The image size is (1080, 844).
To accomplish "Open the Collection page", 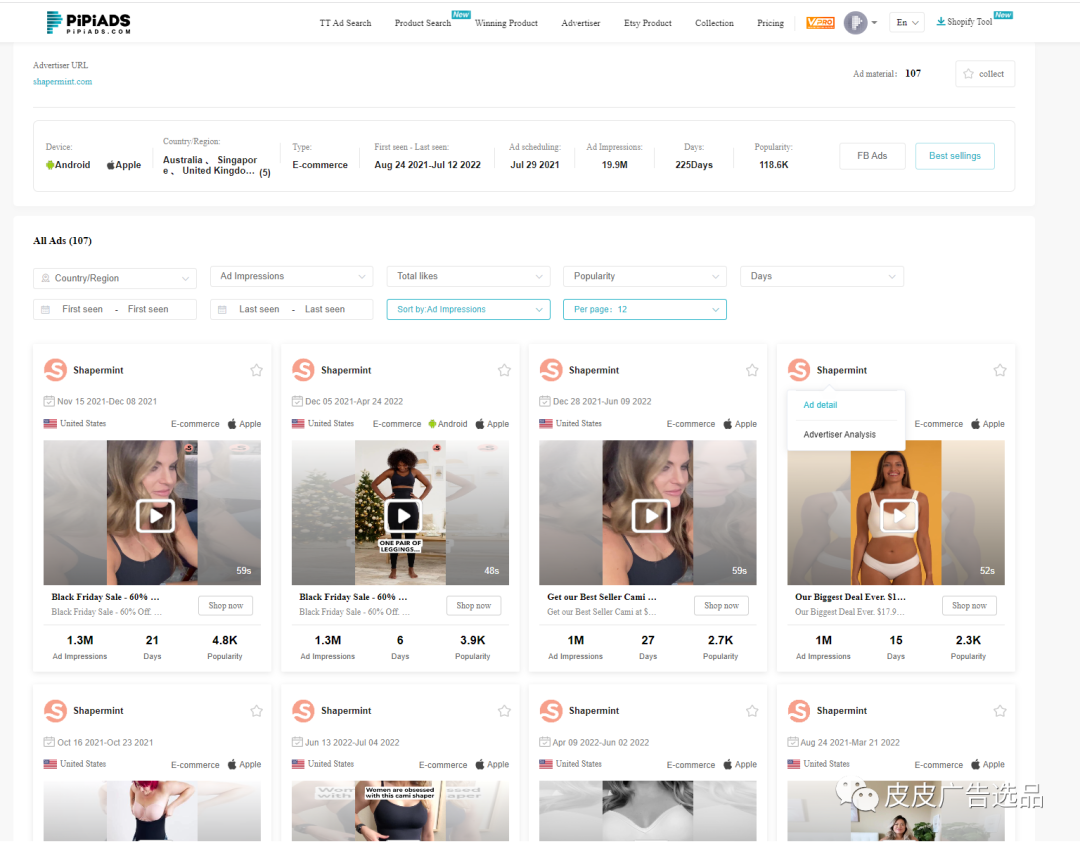I will 714,23.
